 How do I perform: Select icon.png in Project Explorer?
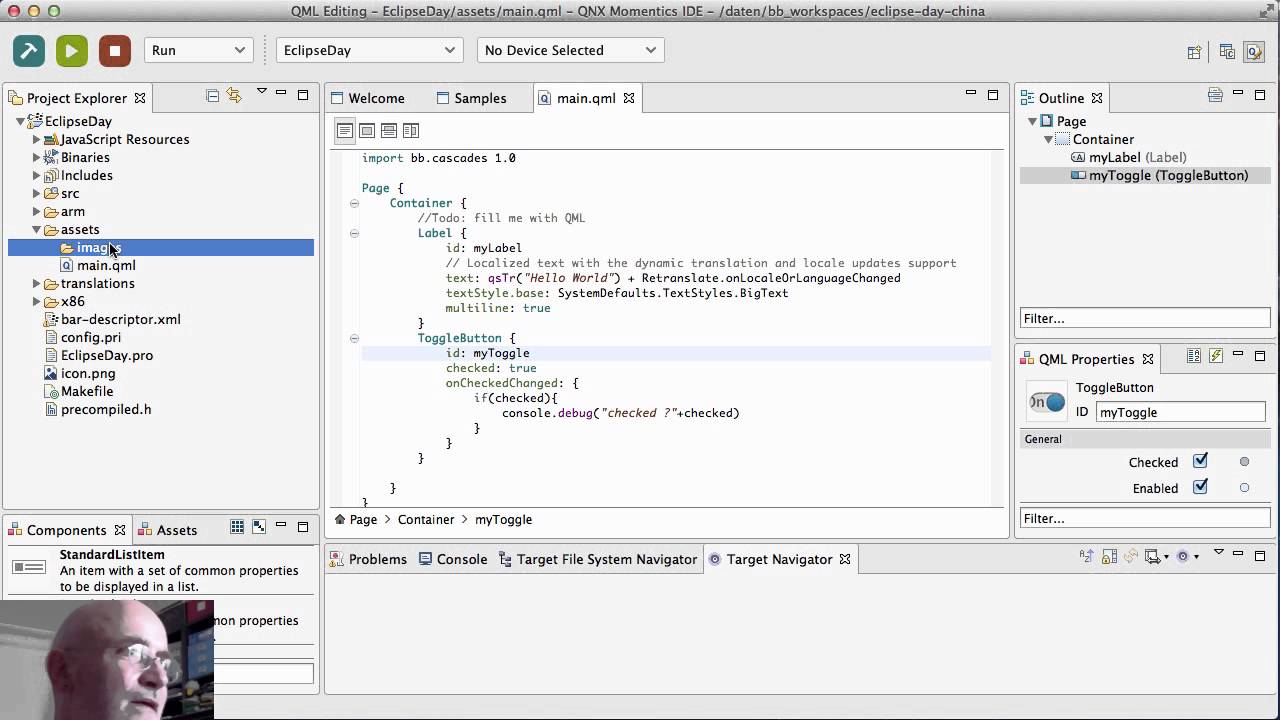88,373
